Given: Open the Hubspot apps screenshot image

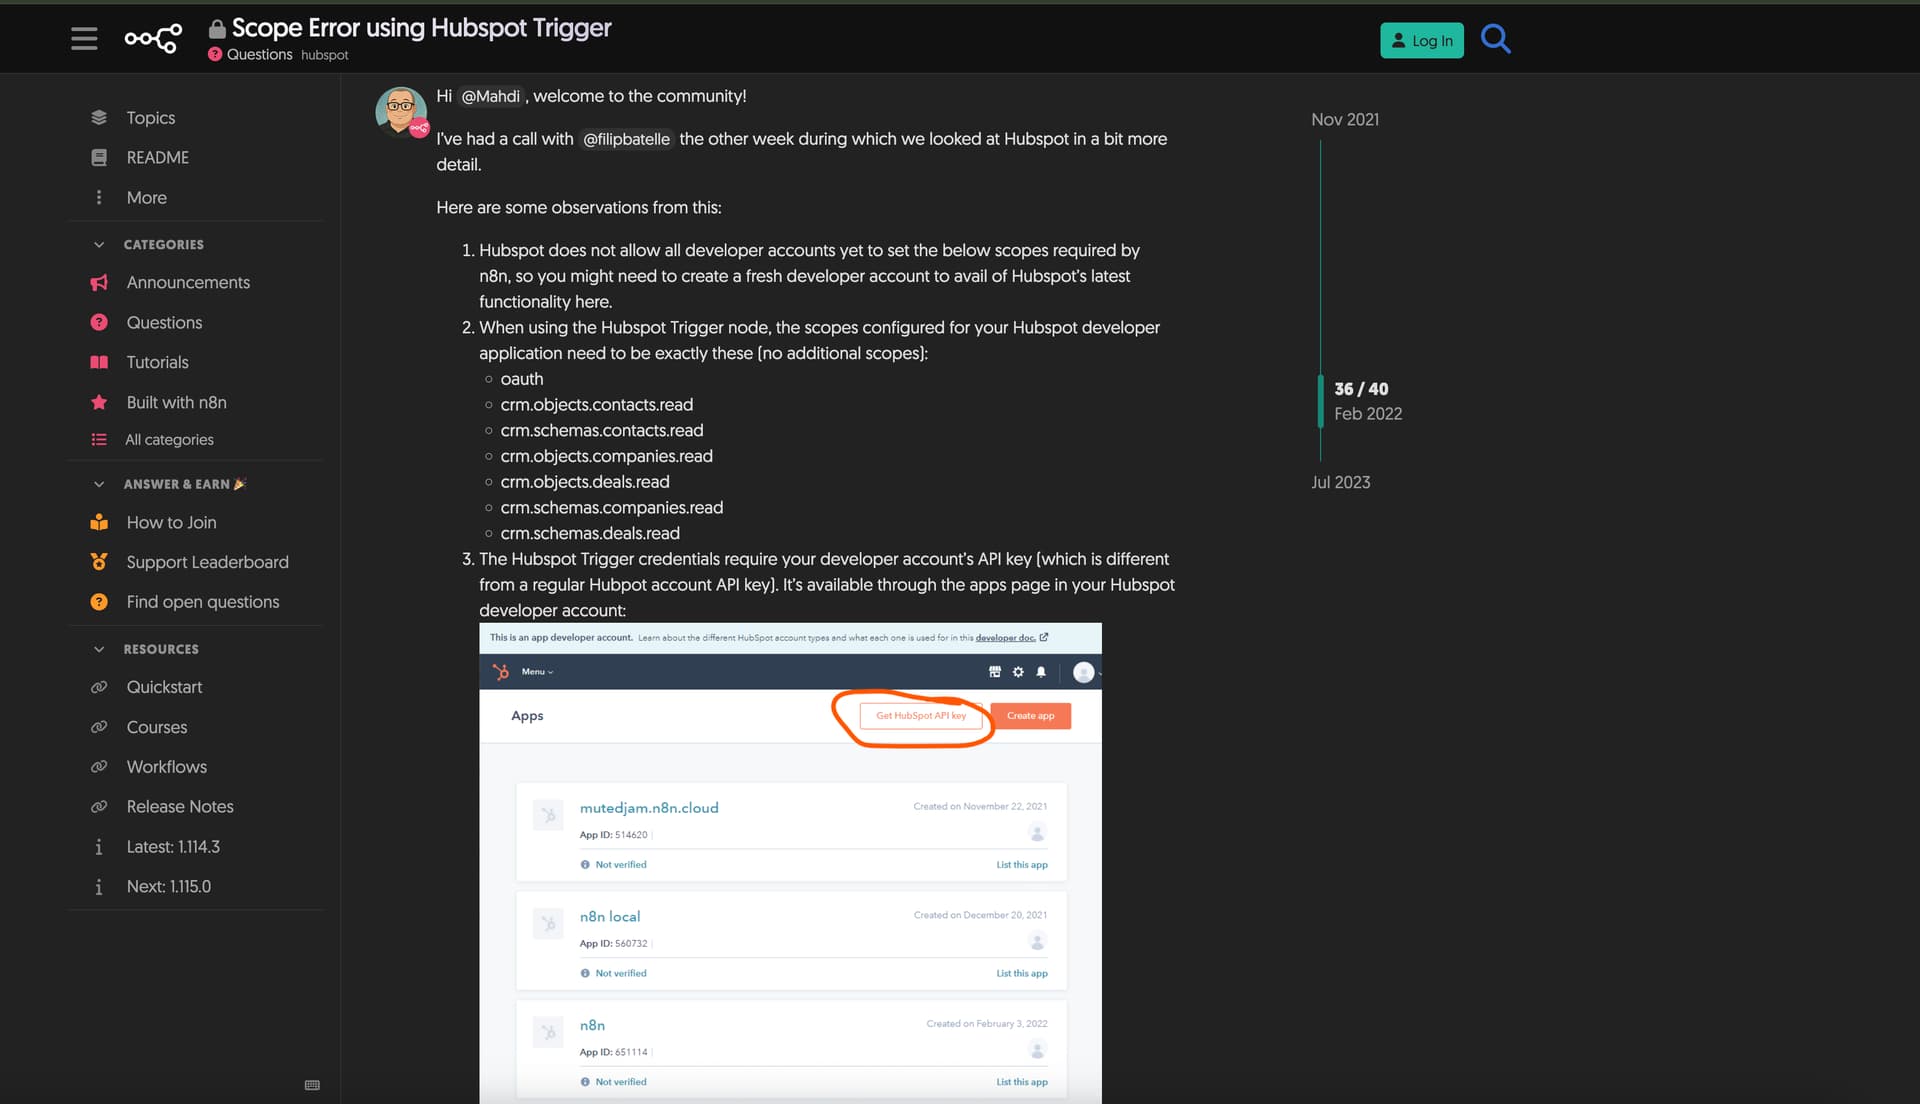Looking at the screenshot, I should [790, 862].
